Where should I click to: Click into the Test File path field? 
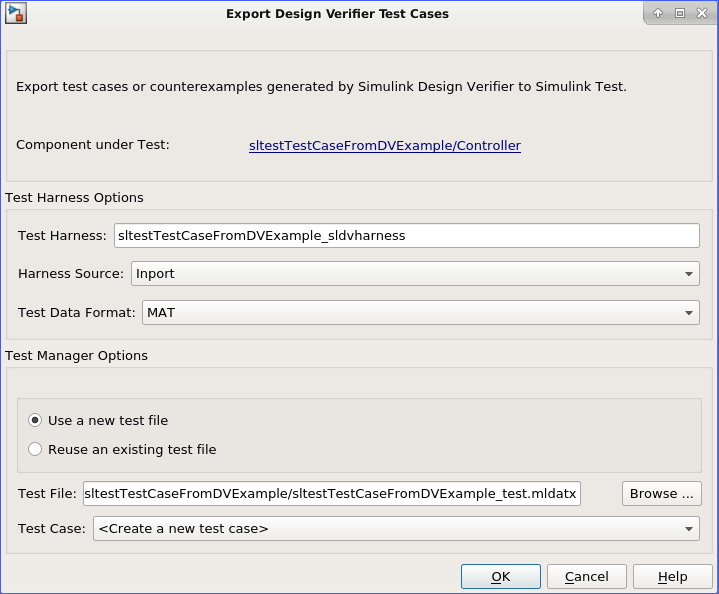point(331,494)
